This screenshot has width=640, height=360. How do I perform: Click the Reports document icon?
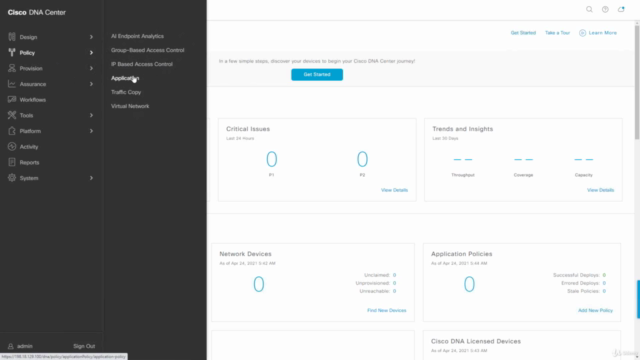pyautogui.click(x=12, y=162)
